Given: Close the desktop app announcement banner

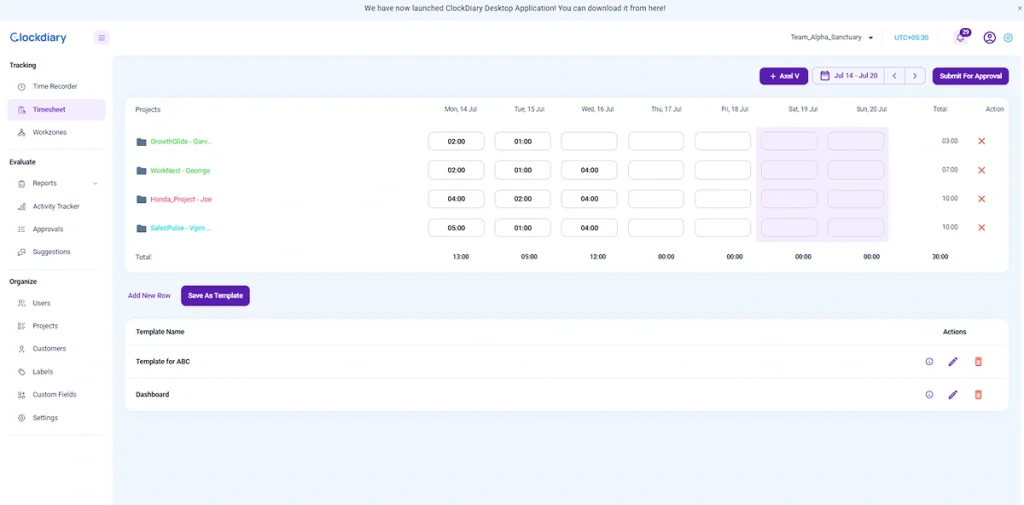Looking at the screenshot, I should 1019,8.
